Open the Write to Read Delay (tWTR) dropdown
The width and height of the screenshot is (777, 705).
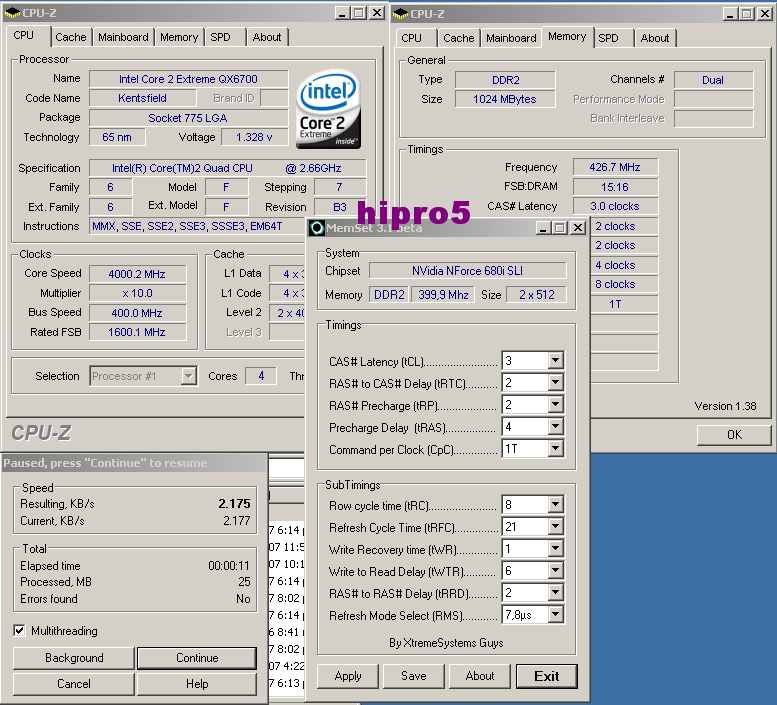coord(555,570)
